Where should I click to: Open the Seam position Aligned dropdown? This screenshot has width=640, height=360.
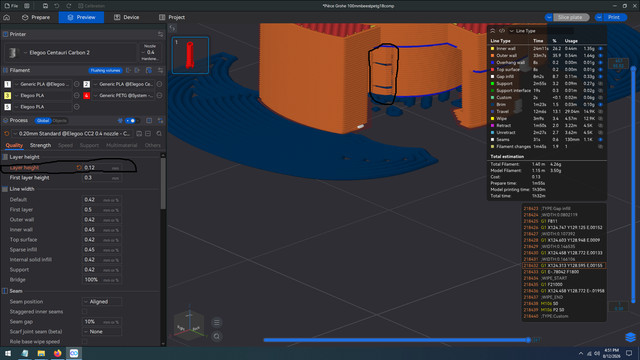tap(102, 302)
